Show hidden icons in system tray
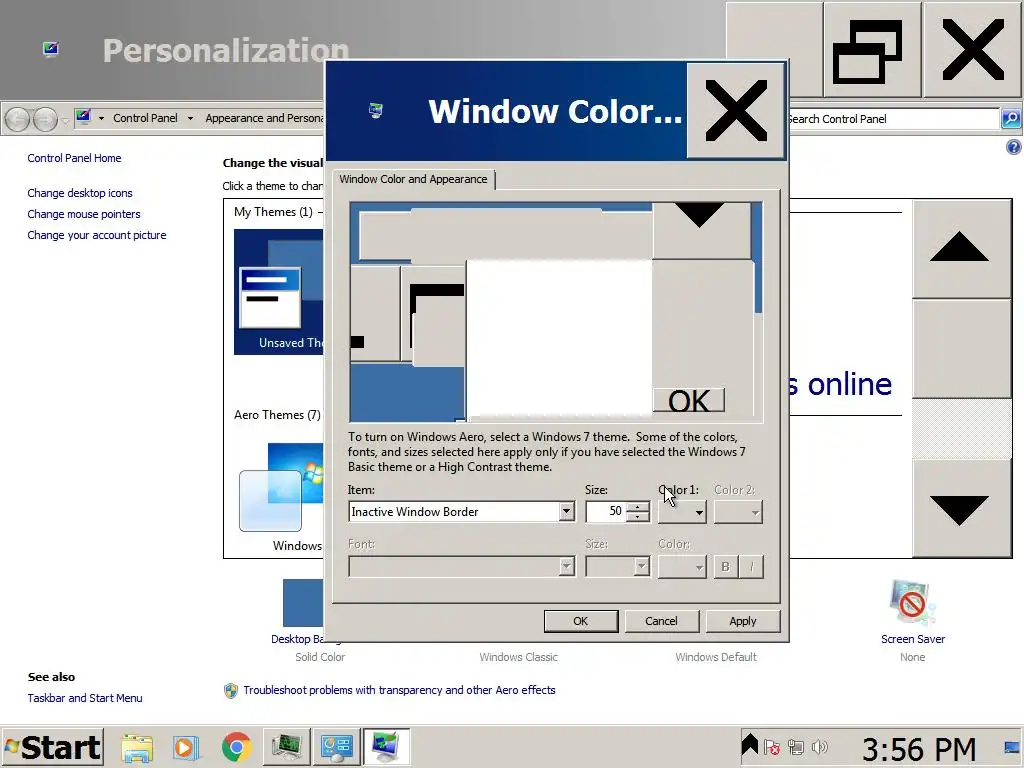Image resolution: width=1024 pixels, height=768 pixels. pyautogui.click(x=749, y=746)
